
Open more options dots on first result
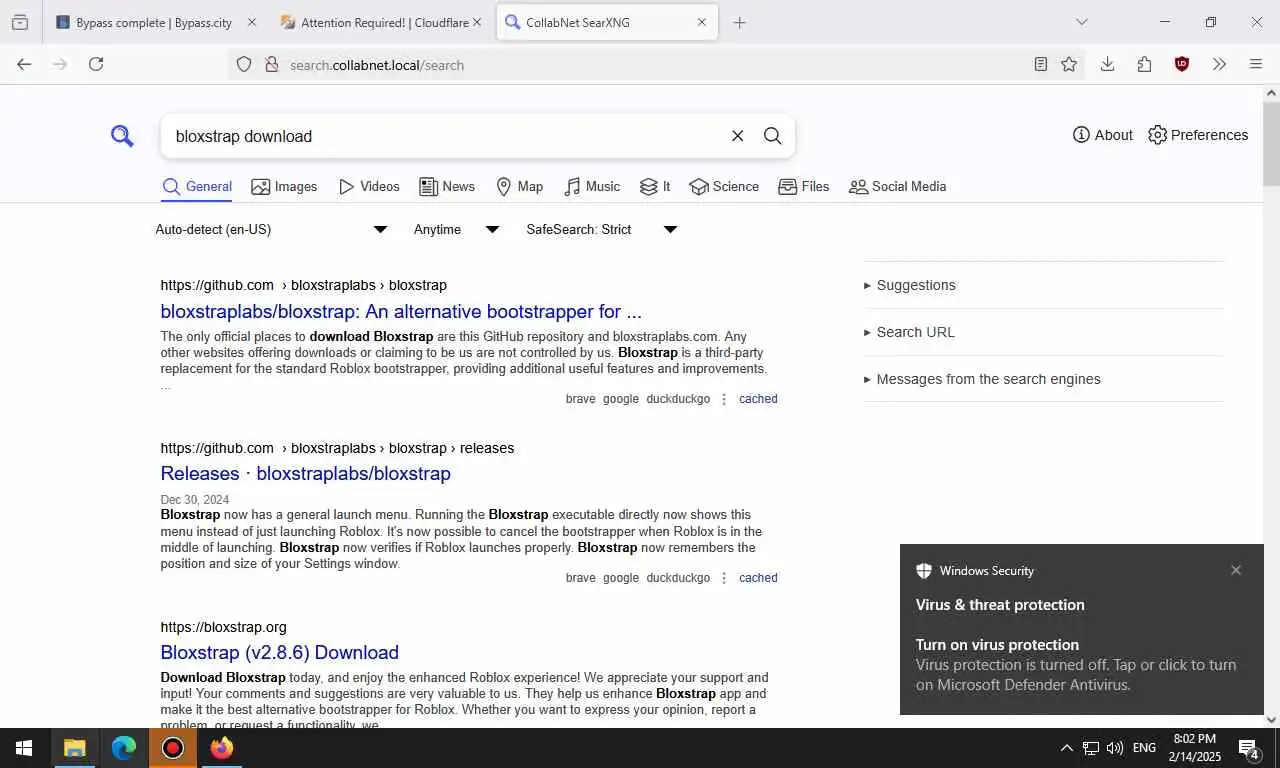pos(724,399)
